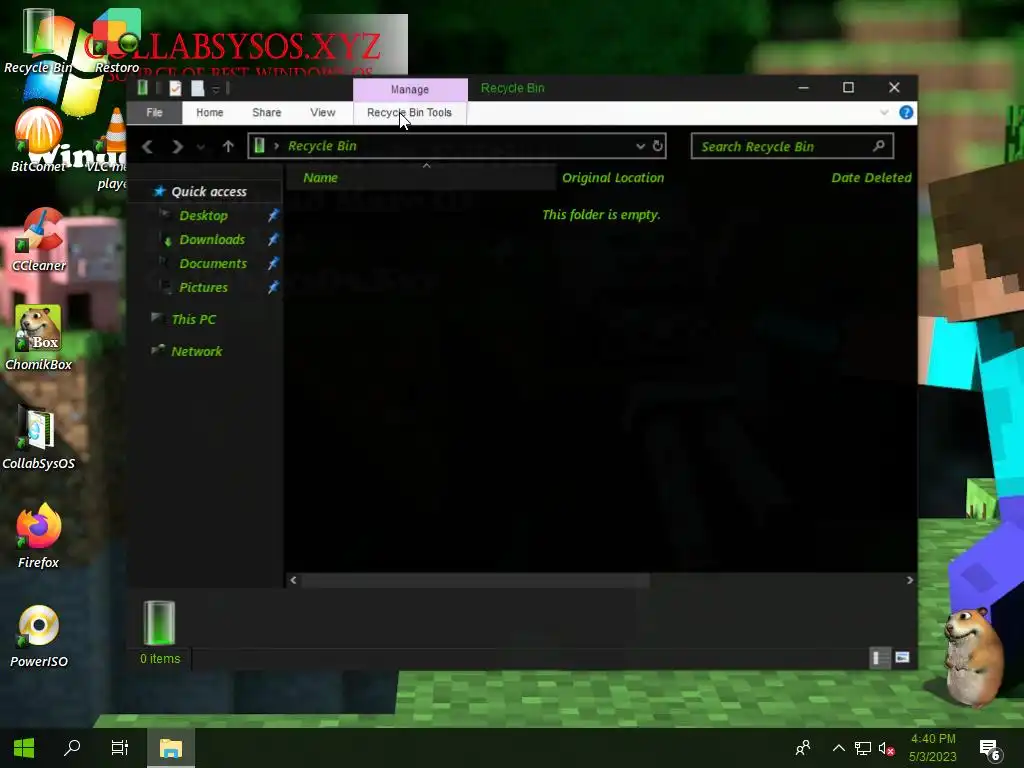Viewport: 1024px width, 768px height.
Task: Focus the Search Recycle Bin field
Action: pos(792,146)
